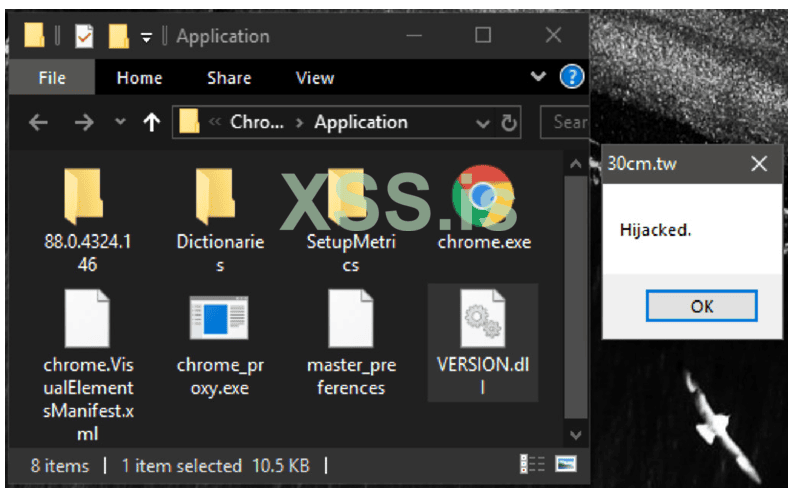Click the 30cm.tw dialog title text
Image resolution: width=796 pixels, height=489 pixels.
(642, 164)
